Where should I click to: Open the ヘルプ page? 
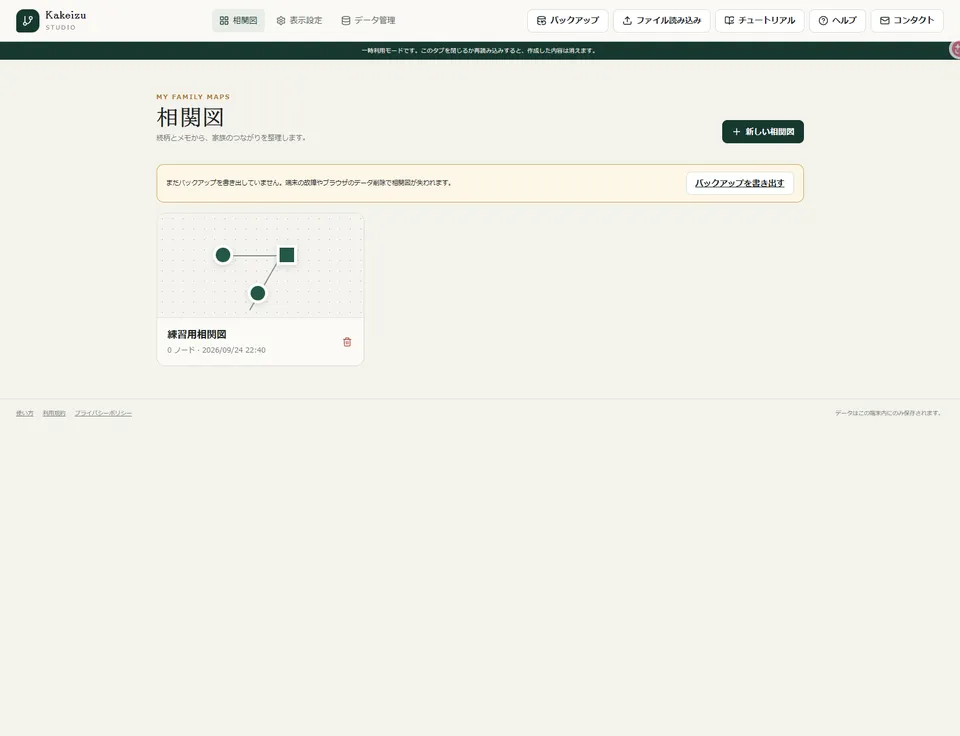pos(837,20)
